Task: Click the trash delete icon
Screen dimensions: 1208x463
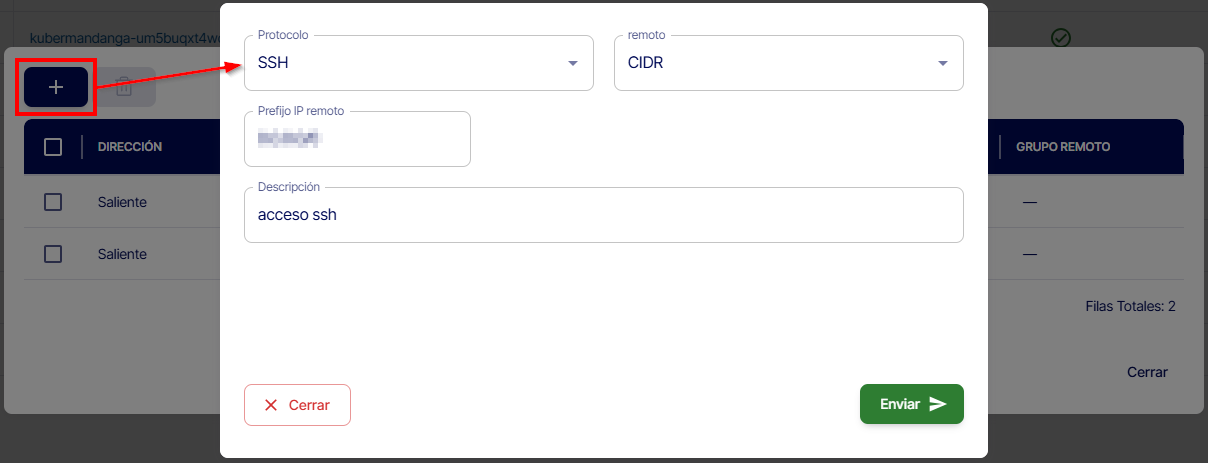Action: tap(124, 87)
